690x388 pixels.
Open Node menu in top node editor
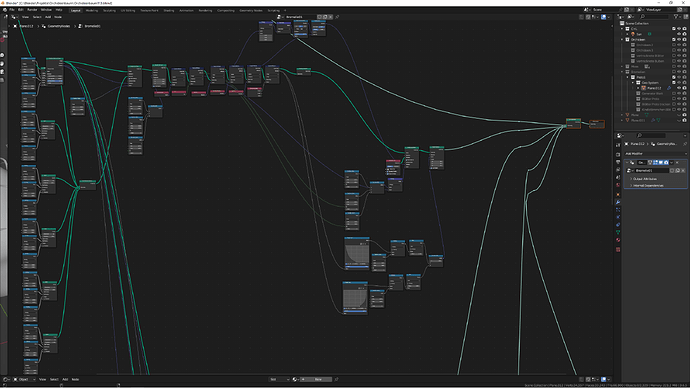click(58, 17)
